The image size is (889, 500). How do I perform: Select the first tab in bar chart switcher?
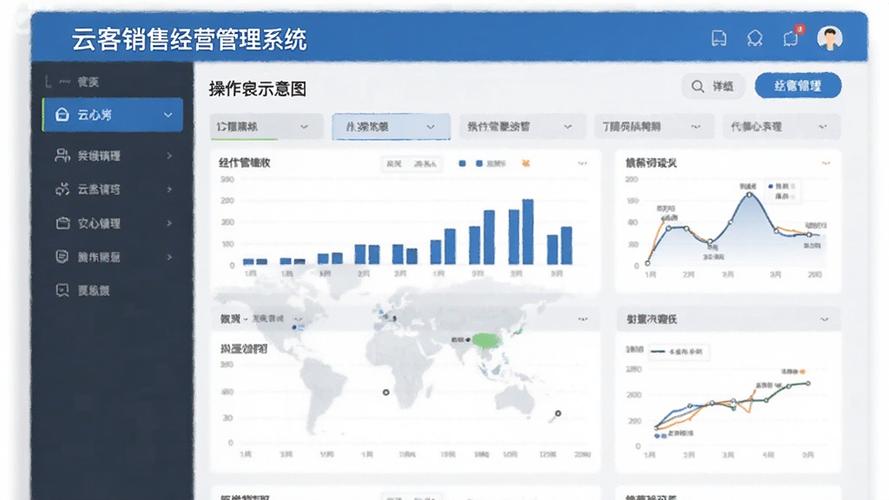[394, 164]
